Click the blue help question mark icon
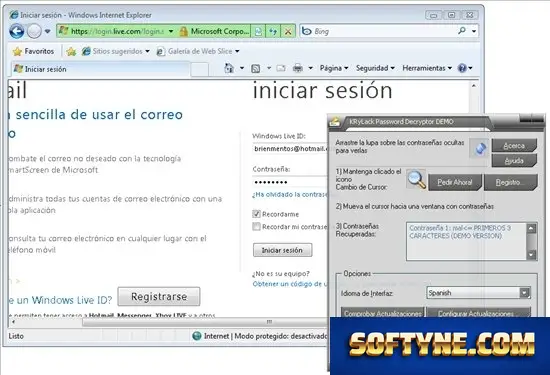Viewport: 550px width, 375px height. 462,68
